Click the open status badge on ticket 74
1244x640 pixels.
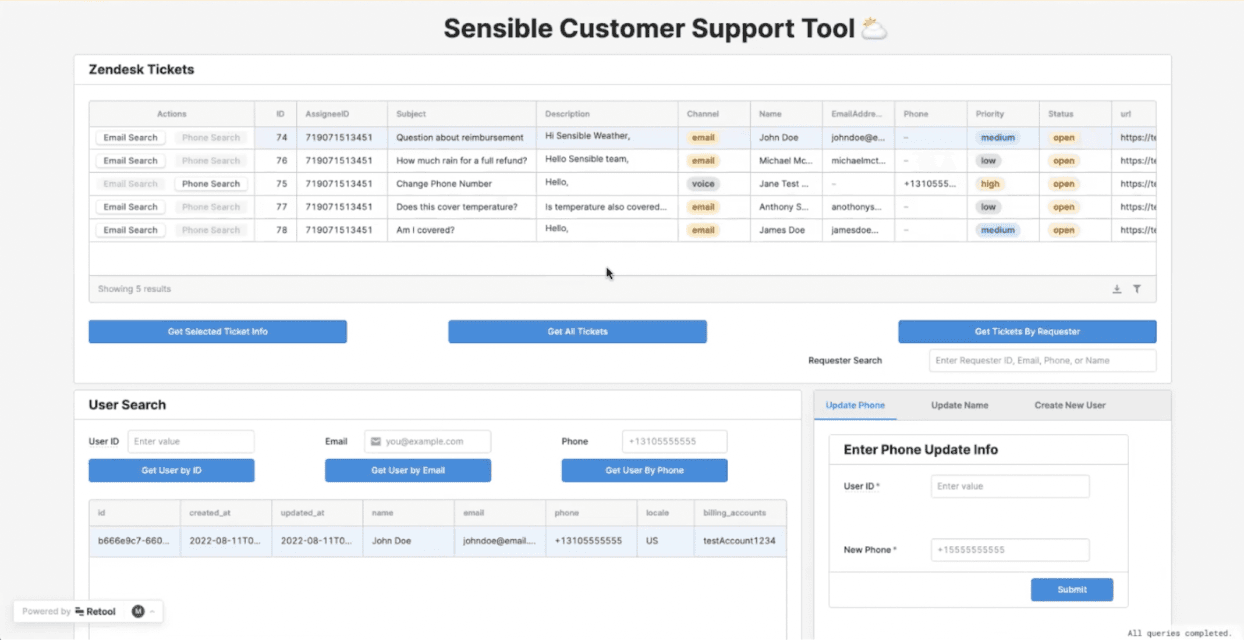click(1063, 137)
